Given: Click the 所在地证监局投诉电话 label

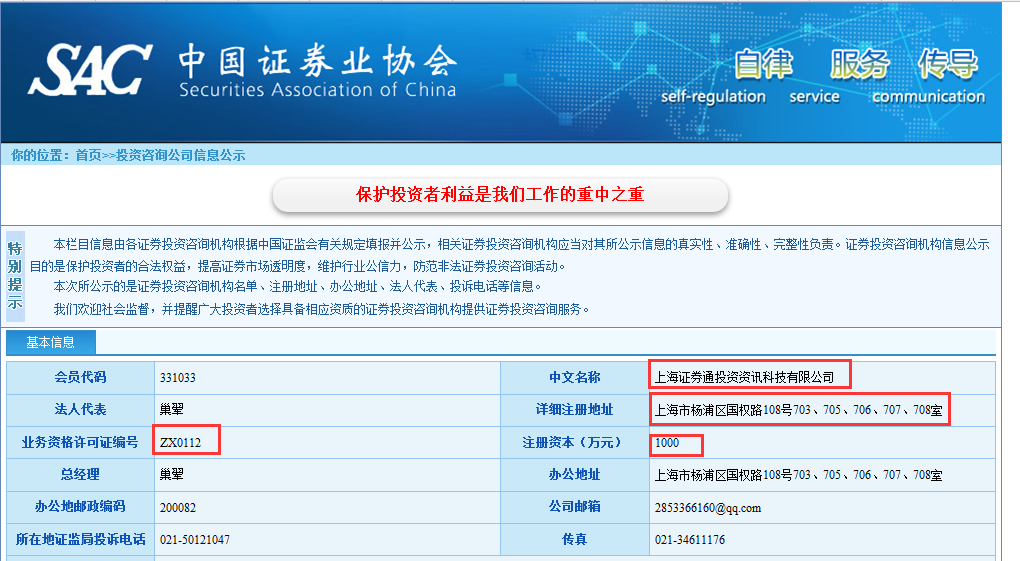Looking at the screenshot, I should [80, 540].
